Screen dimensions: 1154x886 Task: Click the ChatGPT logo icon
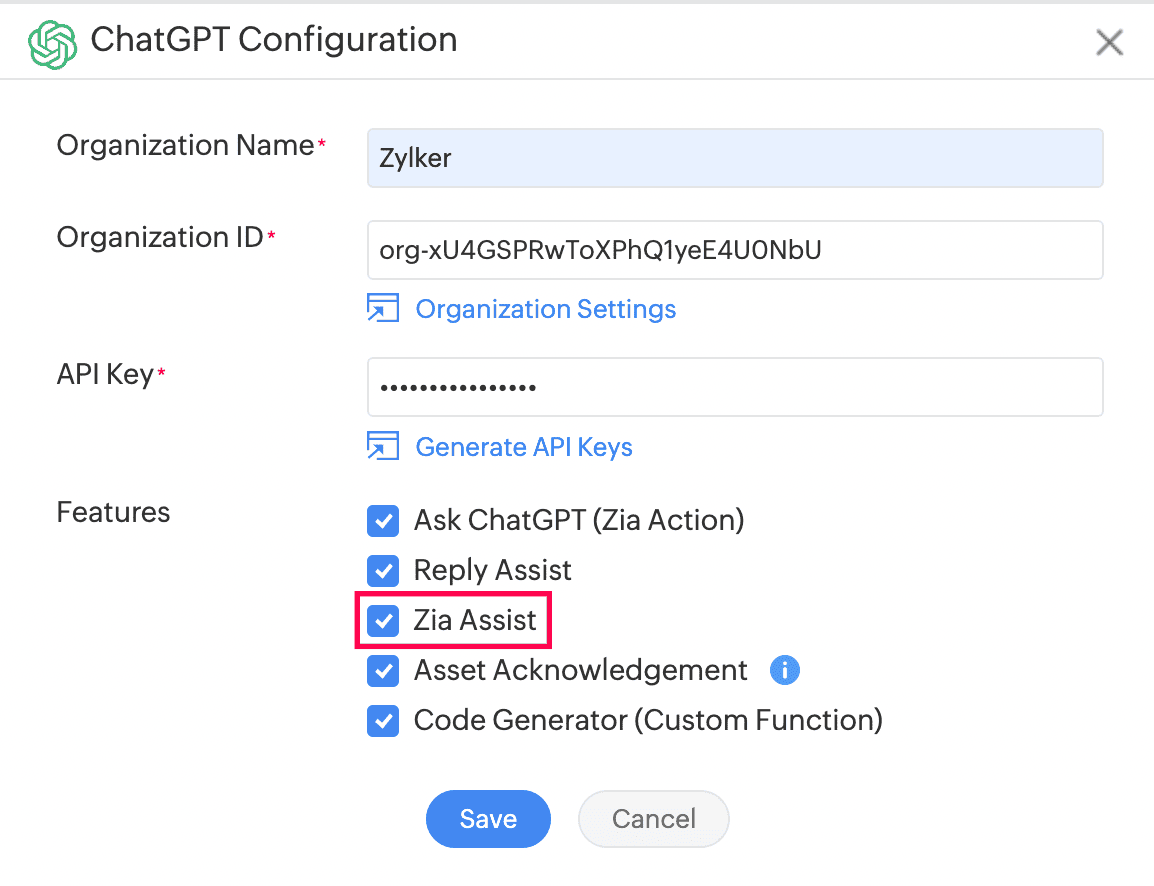point(53,43)
